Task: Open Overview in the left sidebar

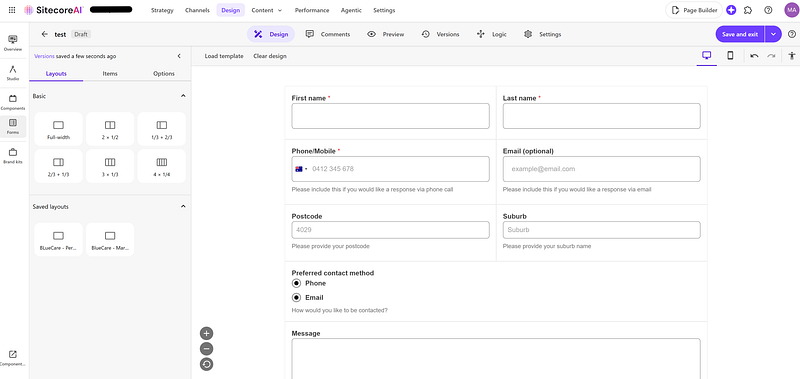Action: pyautogui.click(x=13, y=43)
